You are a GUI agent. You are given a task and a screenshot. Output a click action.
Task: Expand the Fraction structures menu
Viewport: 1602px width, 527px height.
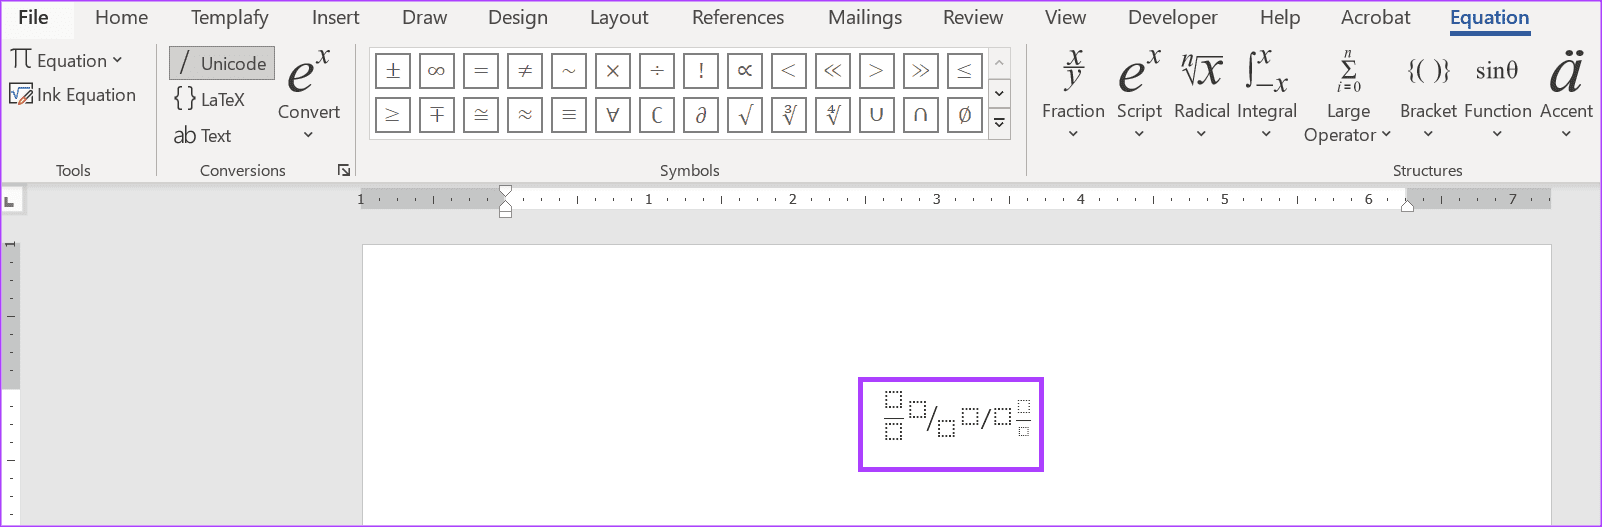click(1073, 96)
